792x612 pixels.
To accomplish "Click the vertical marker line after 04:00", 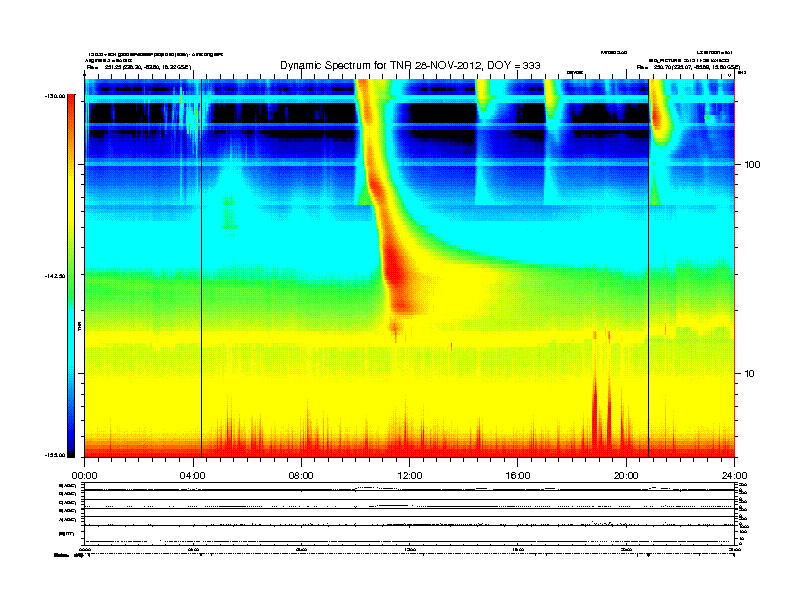I will tap(202, 268).
